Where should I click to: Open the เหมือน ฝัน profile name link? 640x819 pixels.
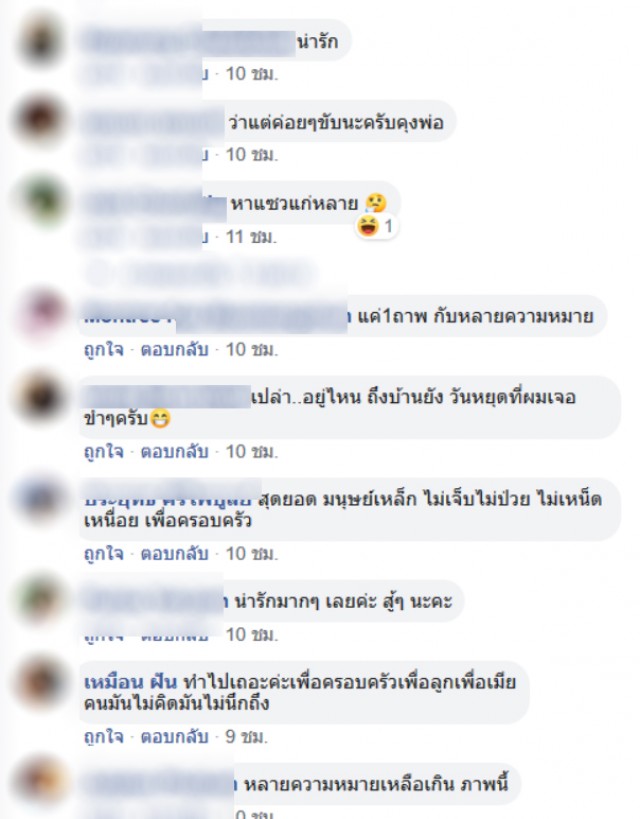pyautogui.click(x=131, y=682)
